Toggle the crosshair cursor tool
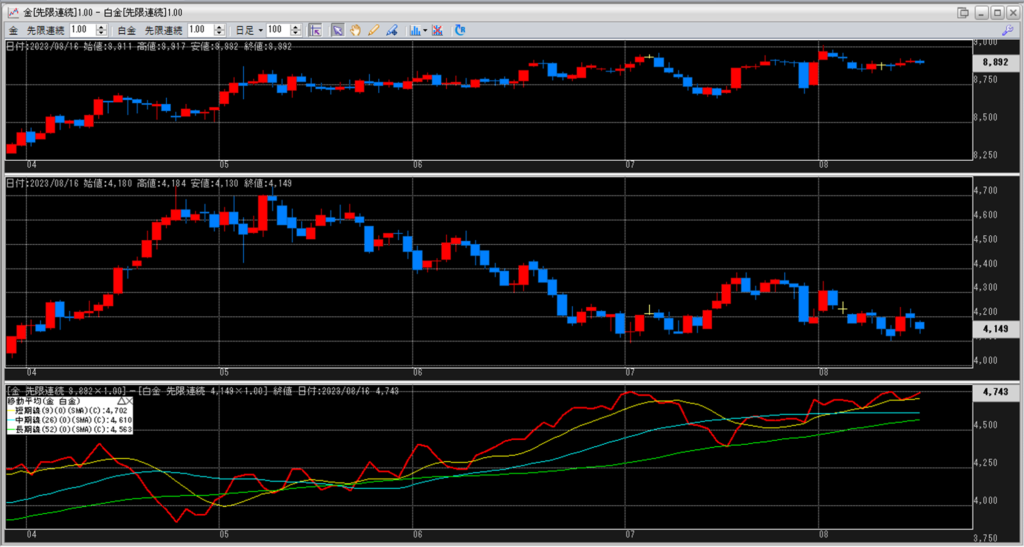The height and width of the screenshot is (547, 1024). (315, 30)
